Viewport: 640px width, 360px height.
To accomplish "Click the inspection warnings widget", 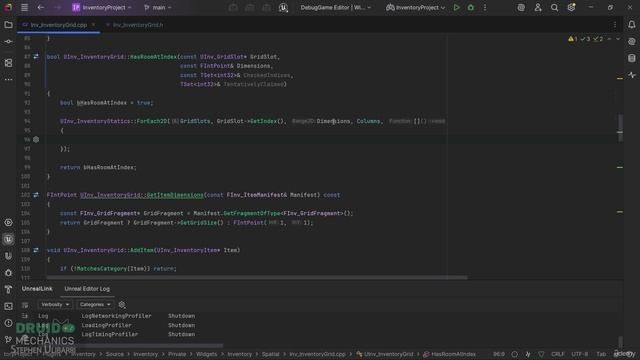I will tap(586, 39).
